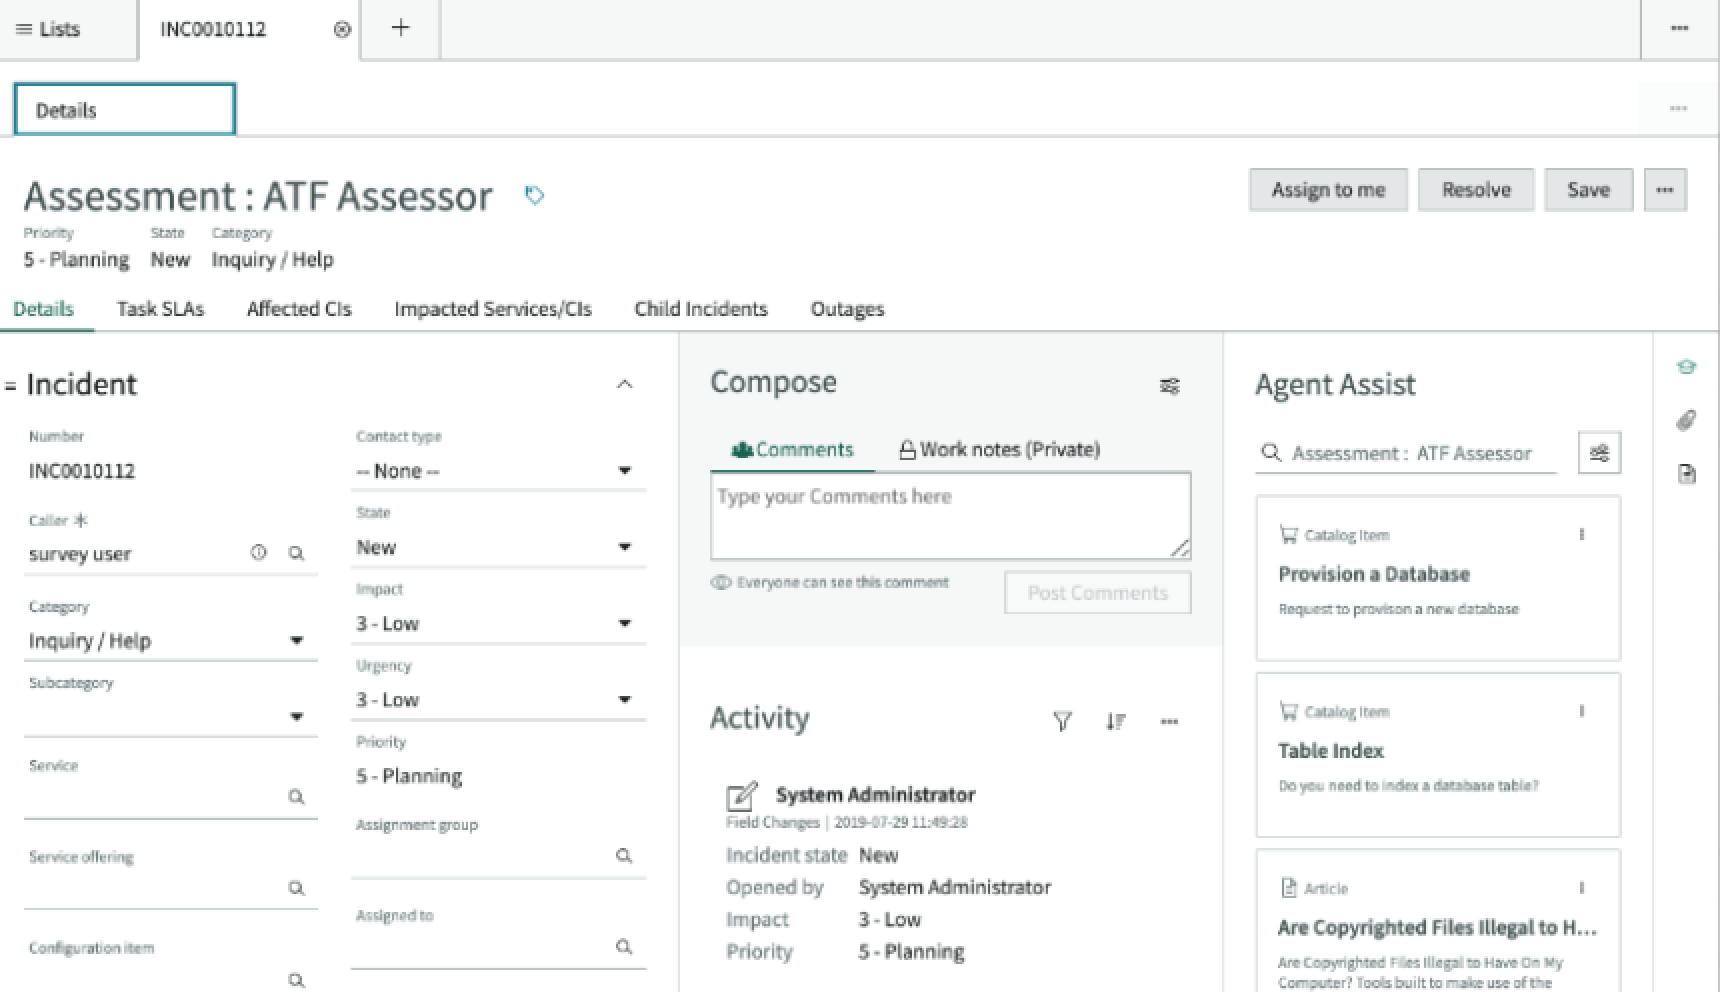
Task: Click the Resolve button
Action: [1476, 189]
